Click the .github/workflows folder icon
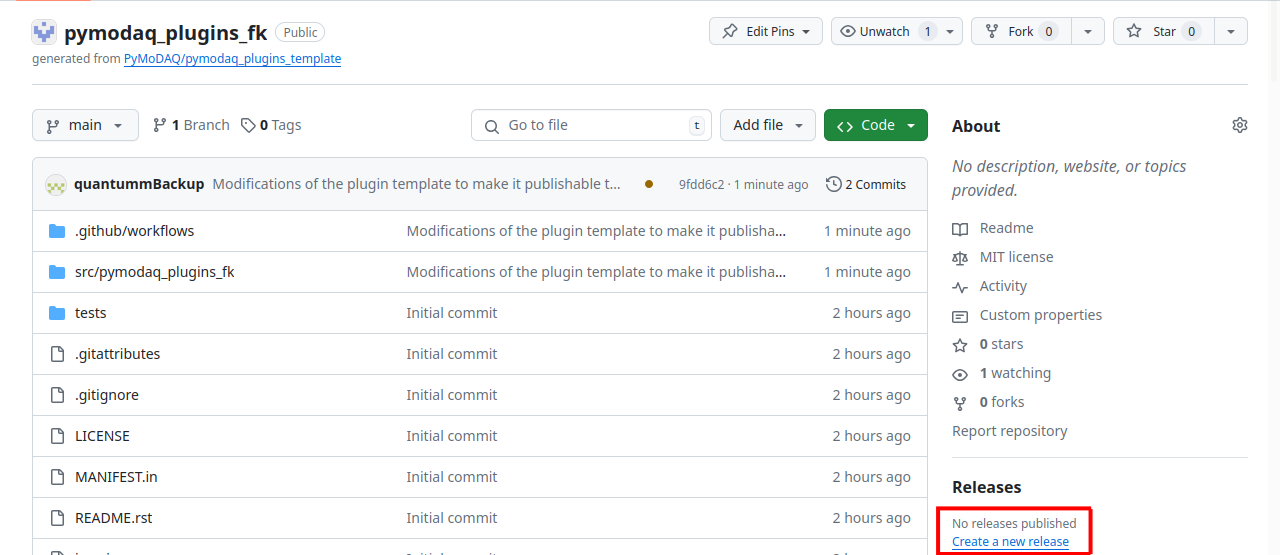 coord(57,231)
